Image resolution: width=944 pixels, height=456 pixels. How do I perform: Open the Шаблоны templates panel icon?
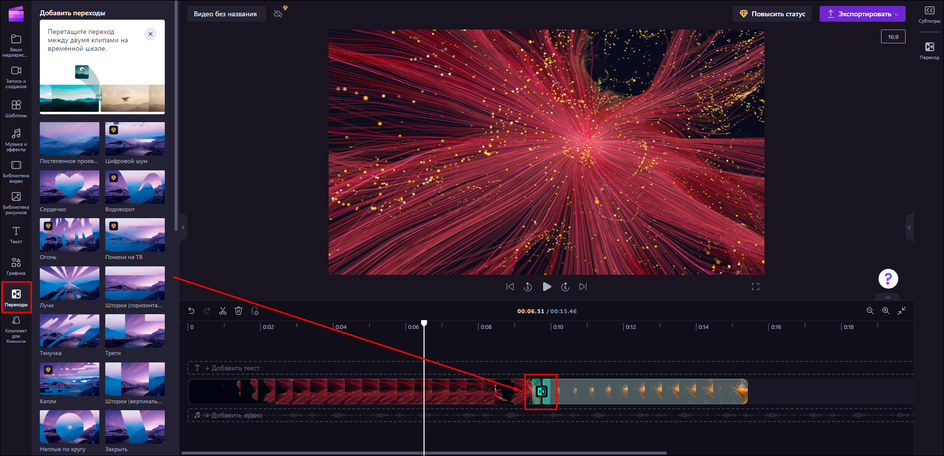click(16, 107)
